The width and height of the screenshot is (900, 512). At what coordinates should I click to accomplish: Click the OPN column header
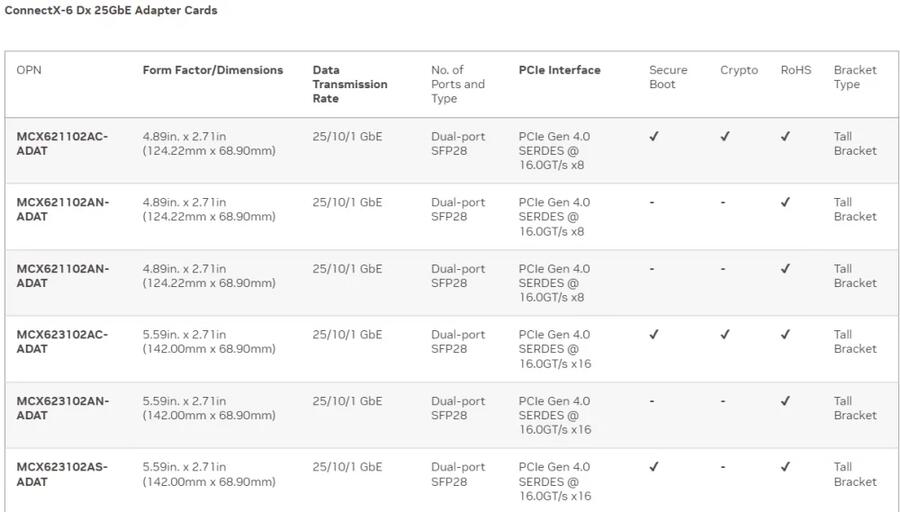[x=29, y=70]
